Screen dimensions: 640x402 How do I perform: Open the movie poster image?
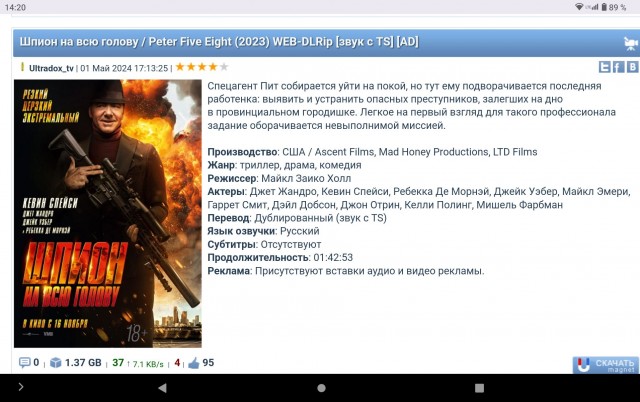[108, 213]
